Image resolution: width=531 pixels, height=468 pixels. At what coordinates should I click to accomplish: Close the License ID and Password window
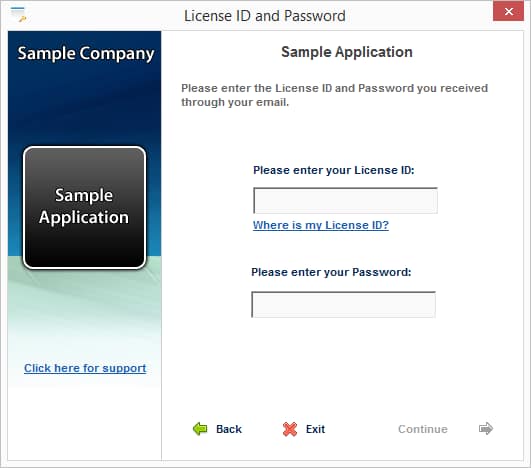[508, 12]
